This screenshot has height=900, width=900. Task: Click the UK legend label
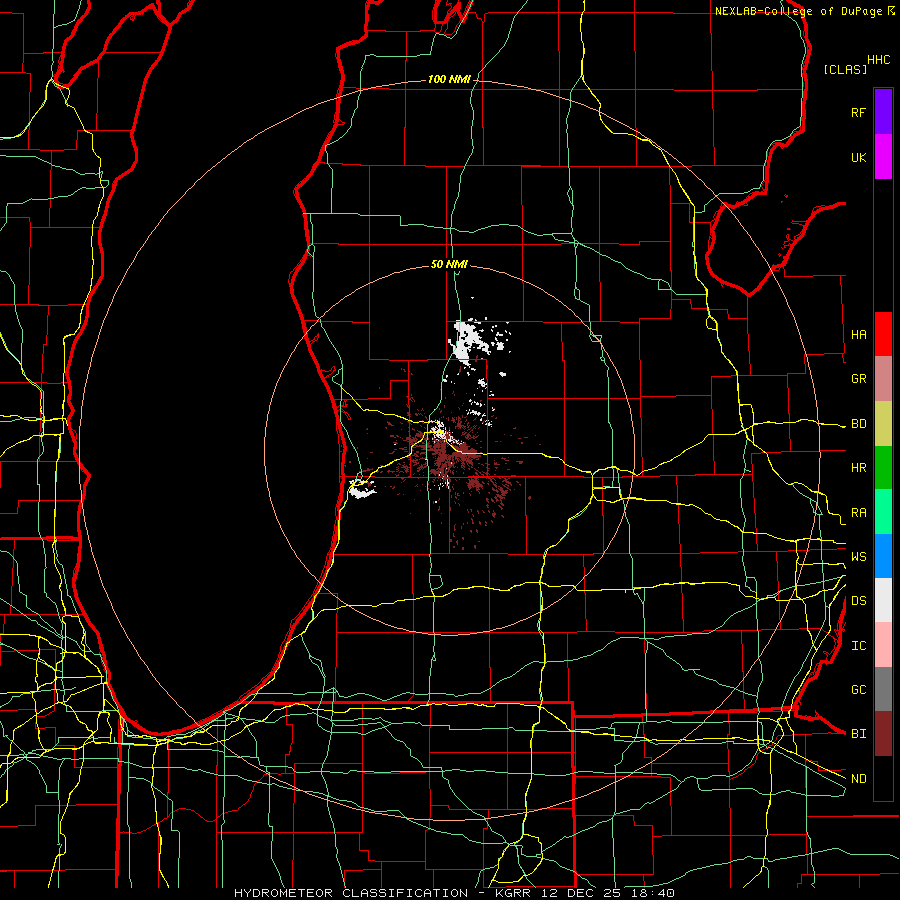click(858, 157)
